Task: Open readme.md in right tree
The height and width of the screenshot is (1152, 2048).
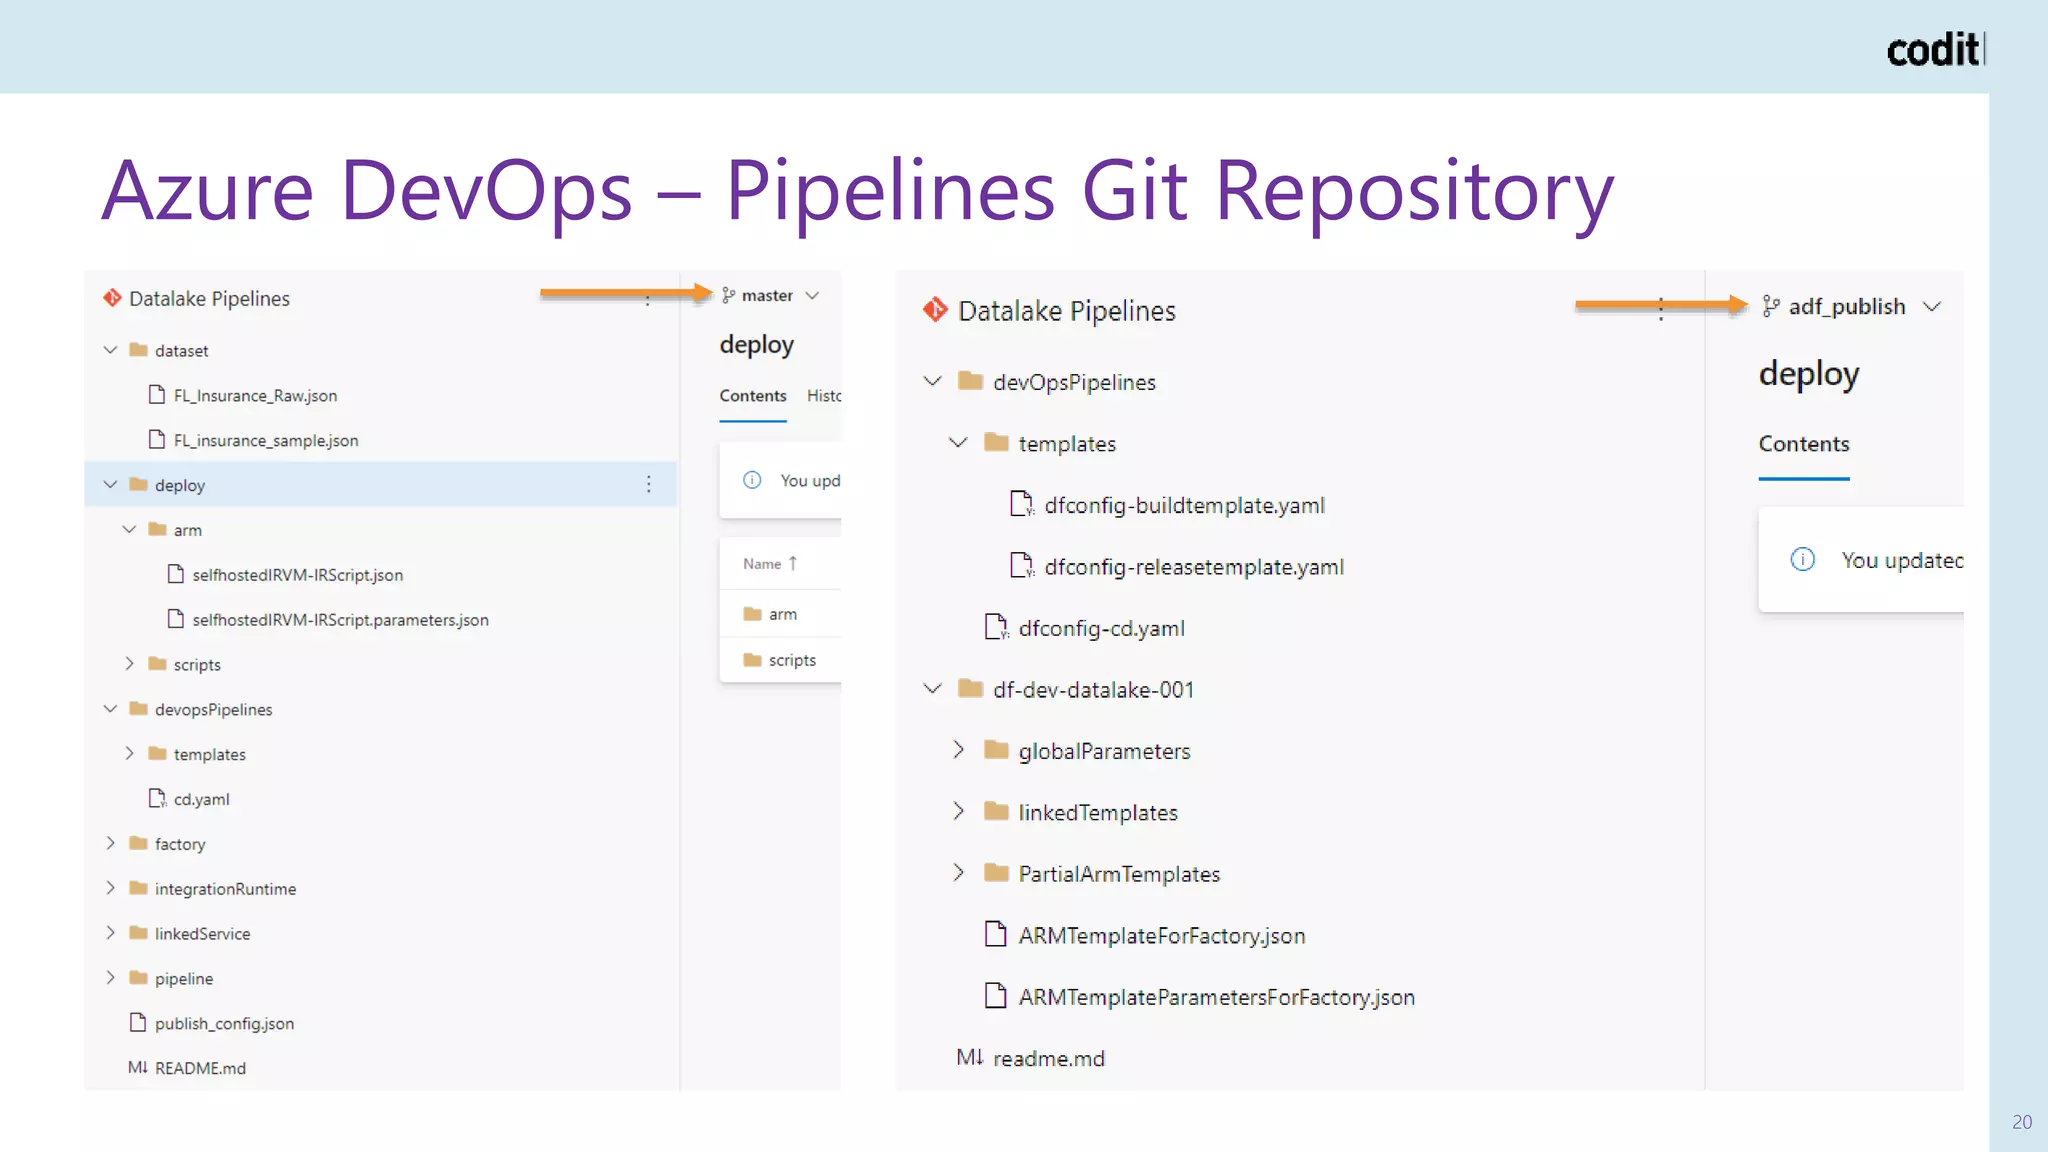Action: (1048, 1058)
